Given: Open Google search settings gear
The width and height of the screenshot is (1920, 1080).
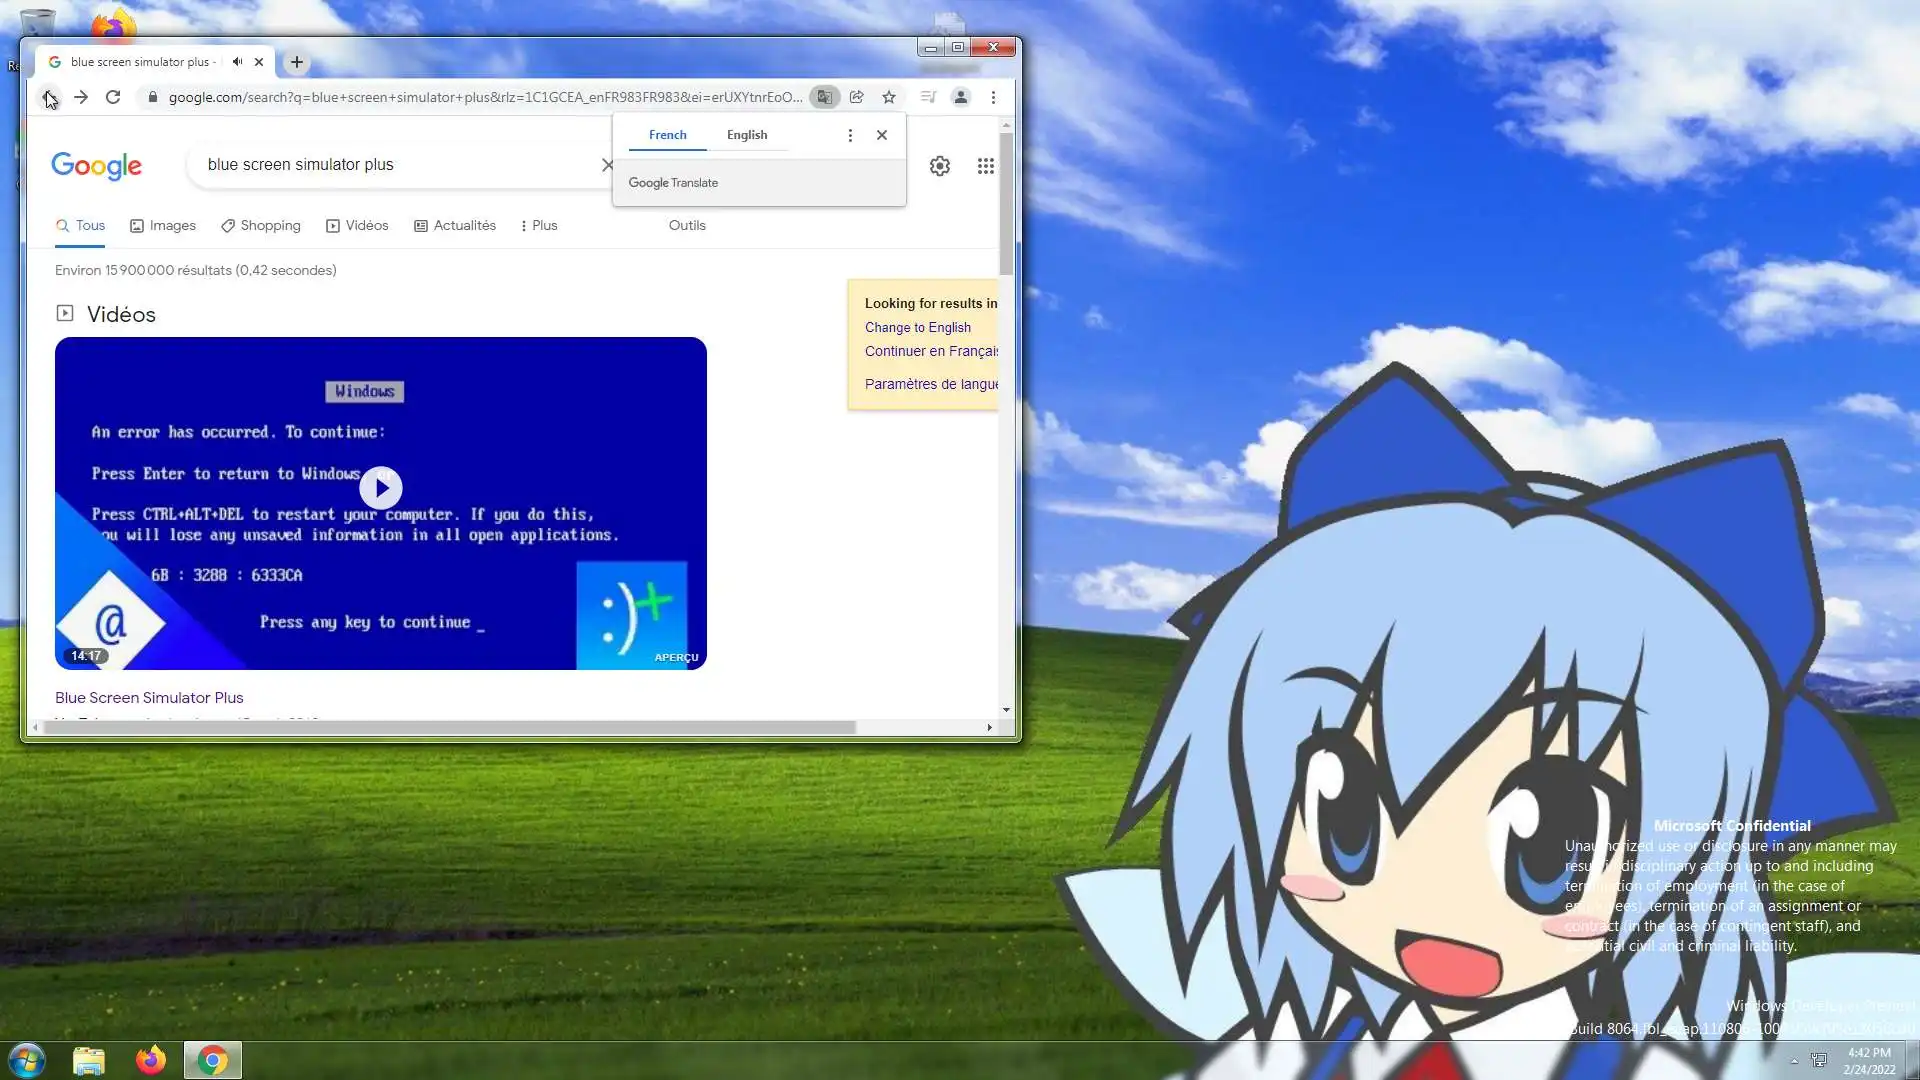Looking at the screenshot, I should coord(939,166).
